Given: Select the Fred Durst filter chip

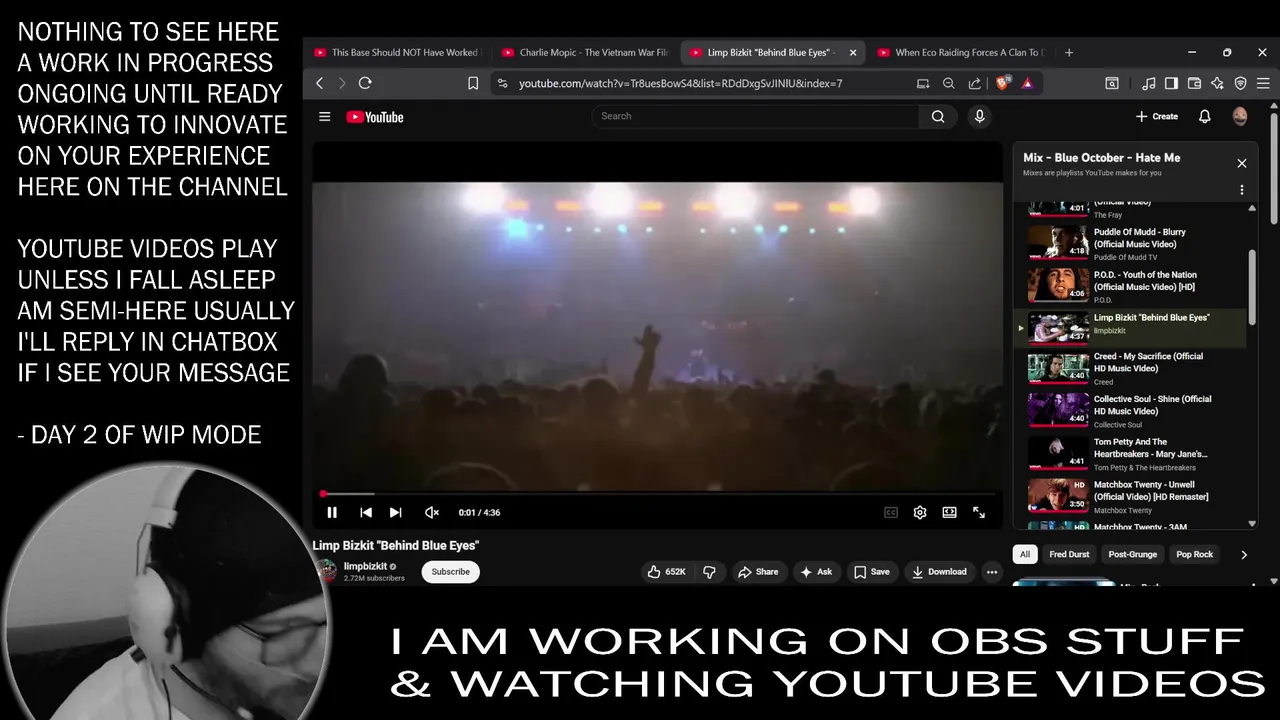Looking at the screenshot, I should pos(1069,554).
